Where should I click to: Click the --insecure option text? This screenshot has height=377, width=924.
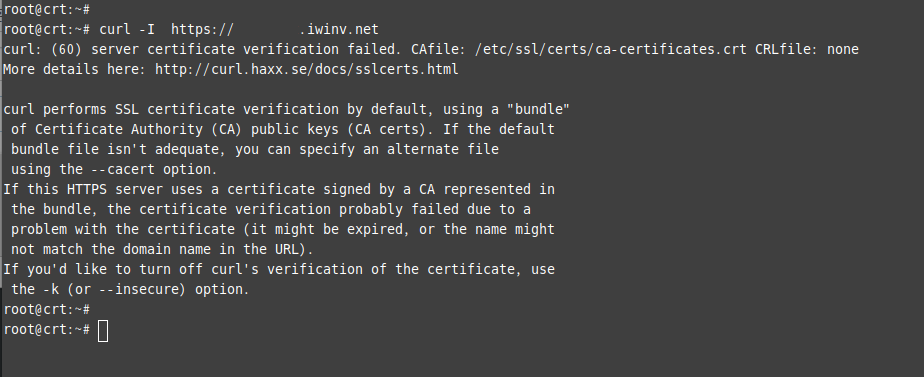click(x=138, y=290)
